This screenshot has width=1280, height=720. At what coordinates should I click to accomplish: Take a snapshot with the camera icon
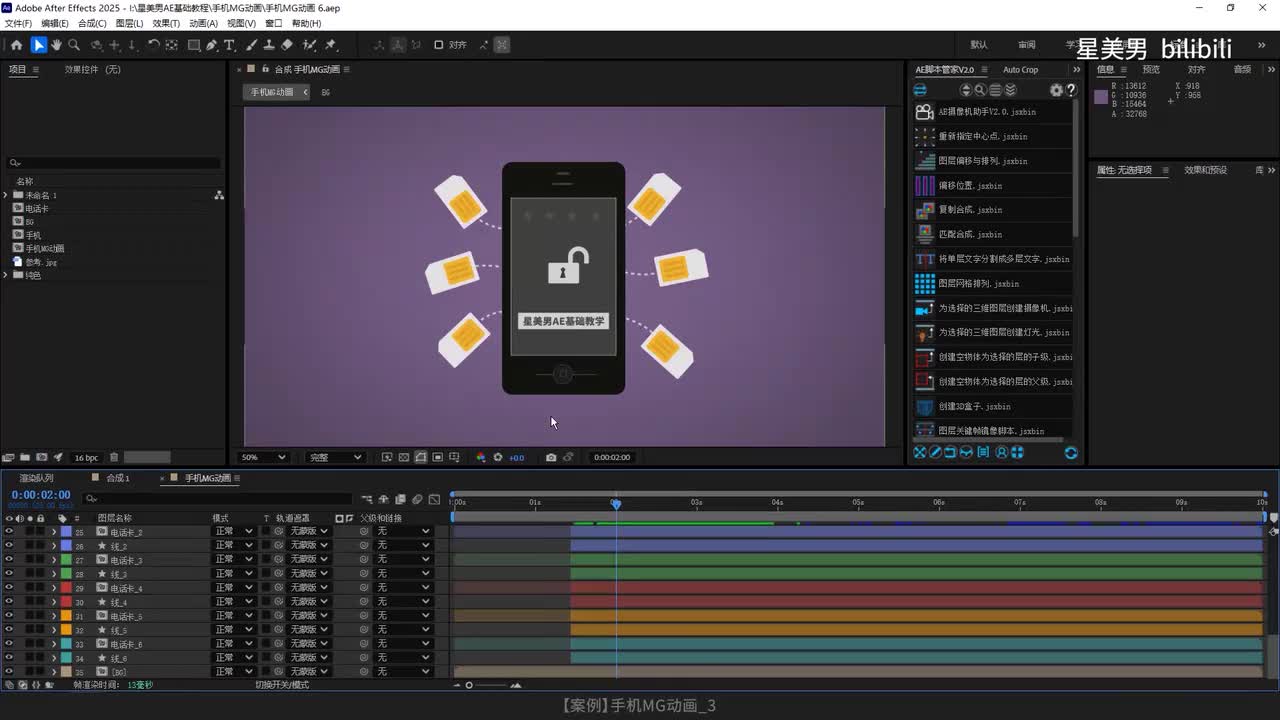point(551,457)
